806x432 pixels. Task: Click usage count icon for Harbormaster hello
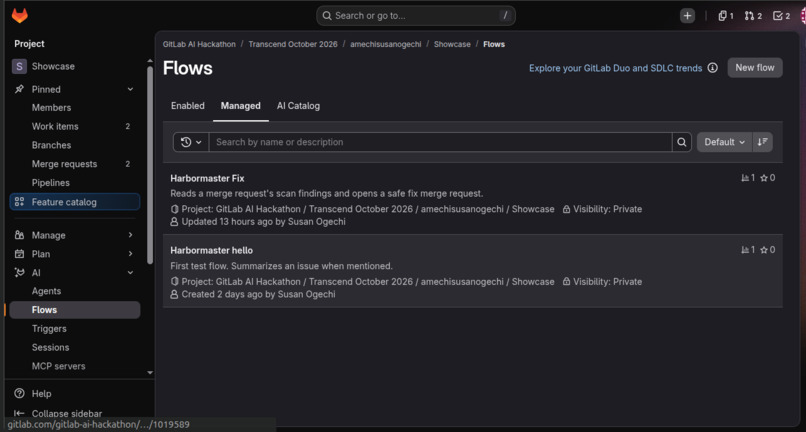(745, 250)
